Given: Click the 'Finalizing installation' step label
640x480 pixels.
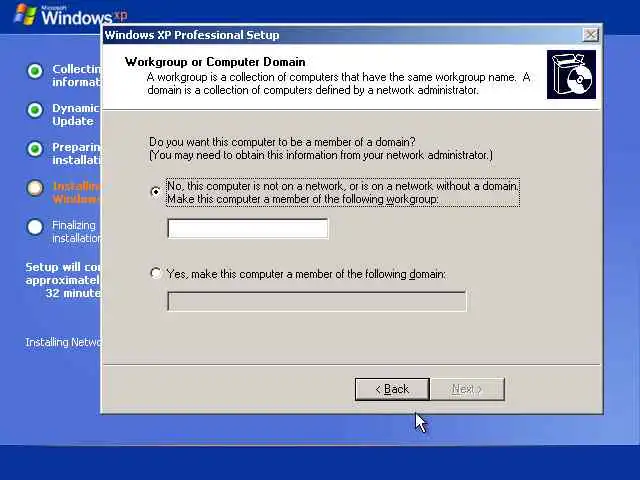Looking at the screenshot, I should (76, 231).
